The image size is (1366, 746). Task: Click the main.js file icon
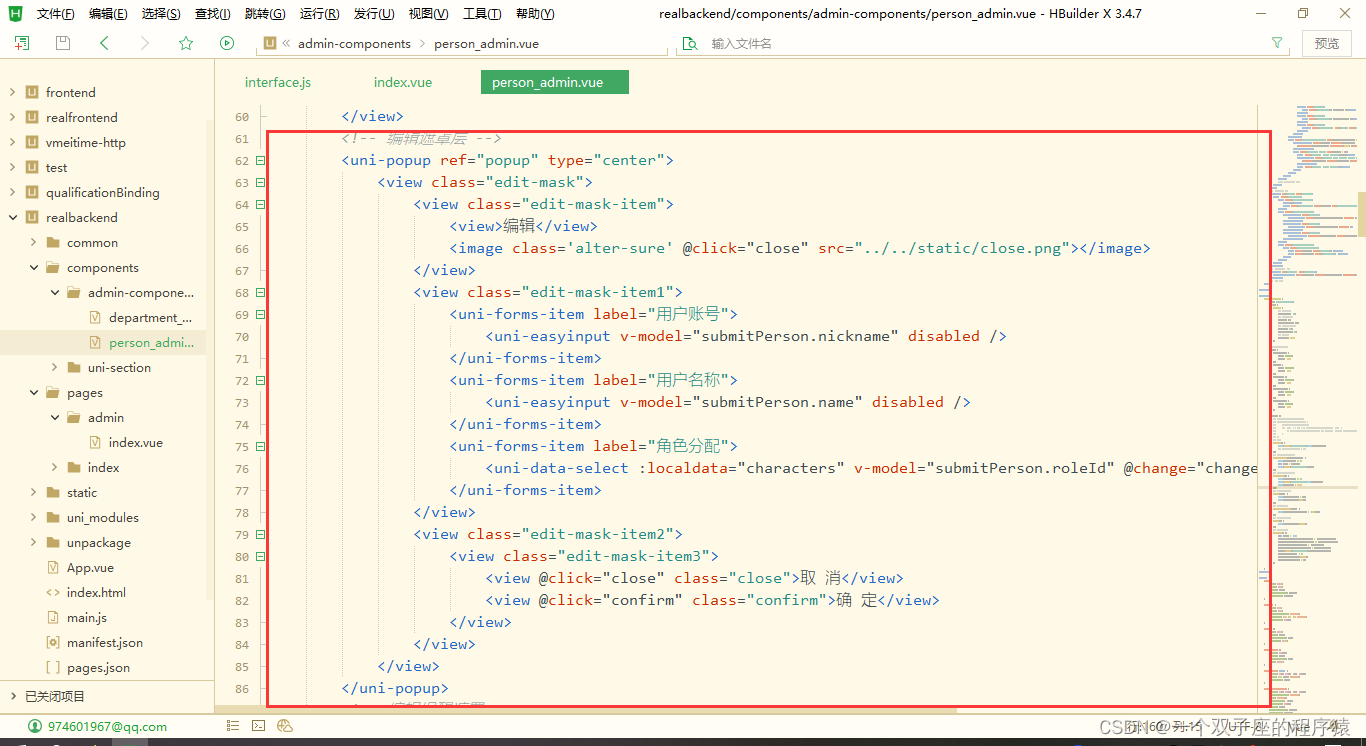click(54, 617)
